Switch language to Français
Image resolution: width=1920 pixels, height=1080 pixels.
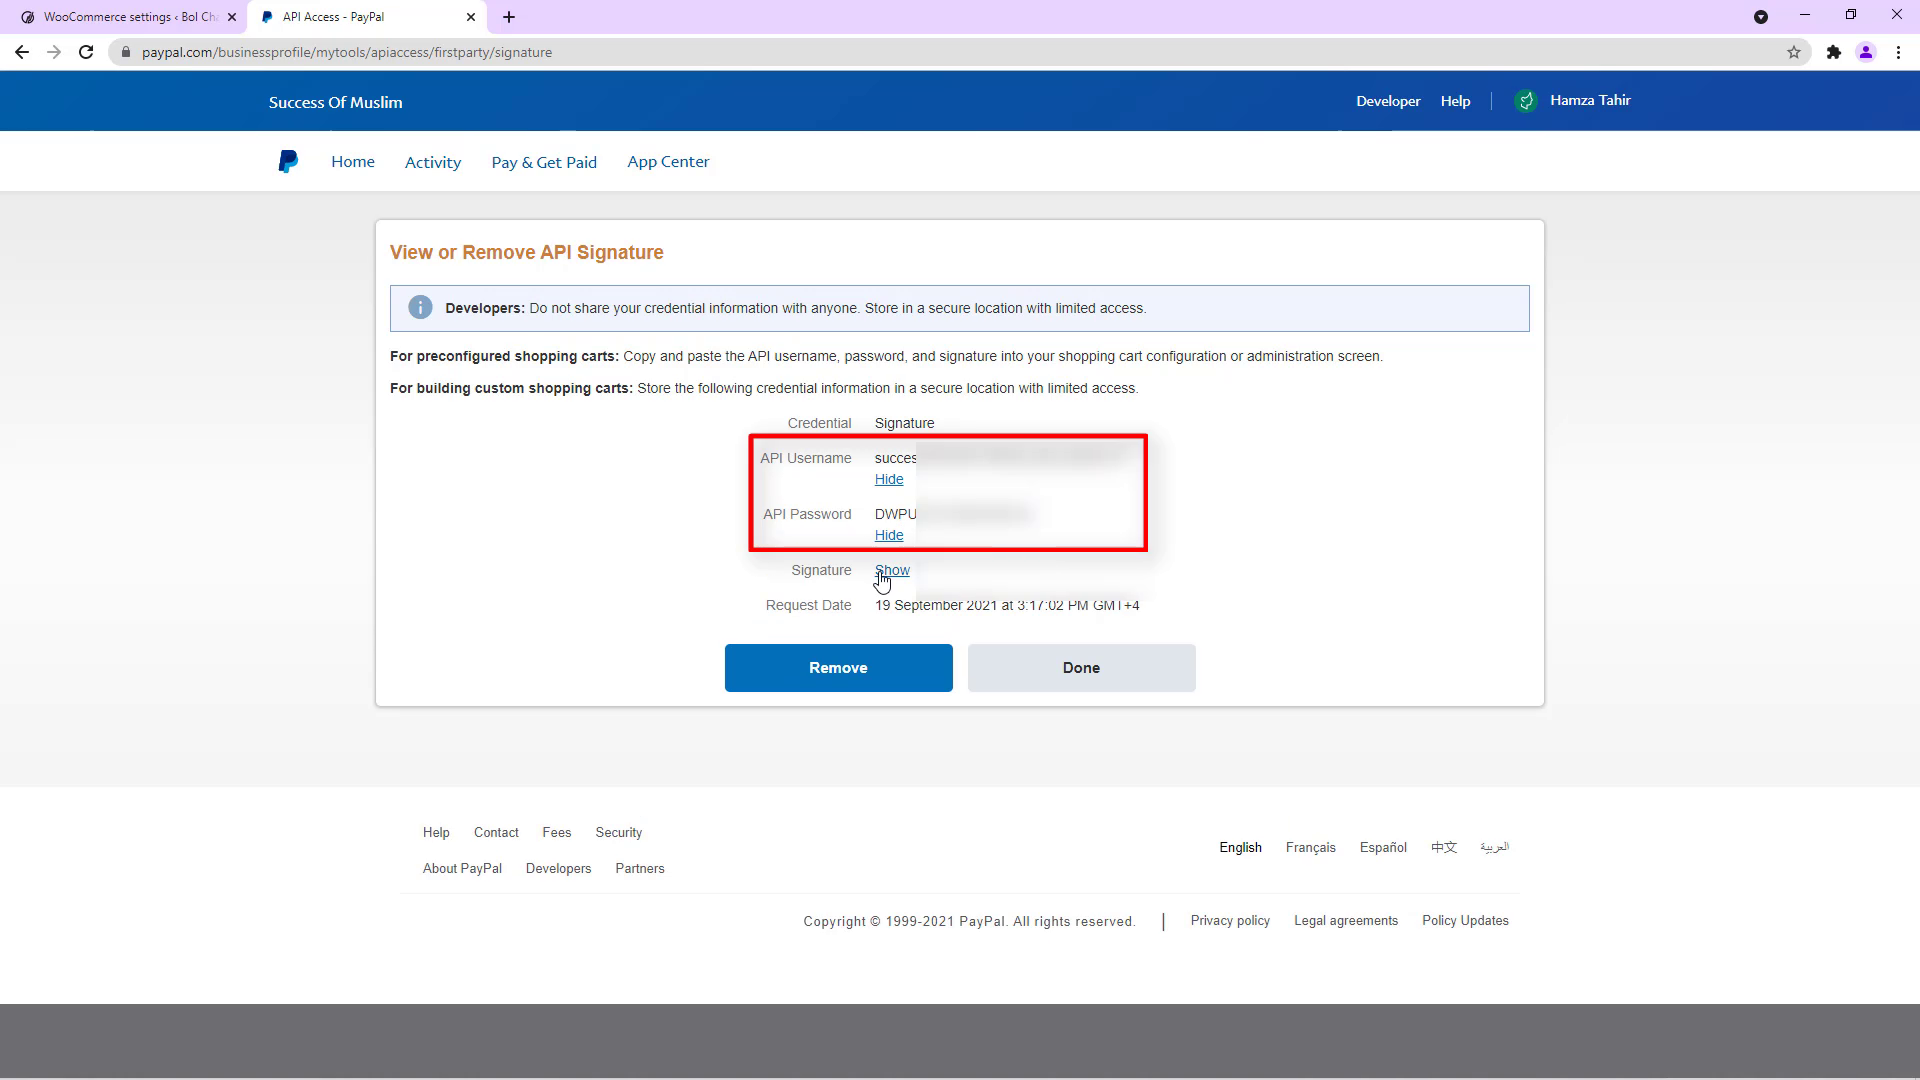point(1310,847)
